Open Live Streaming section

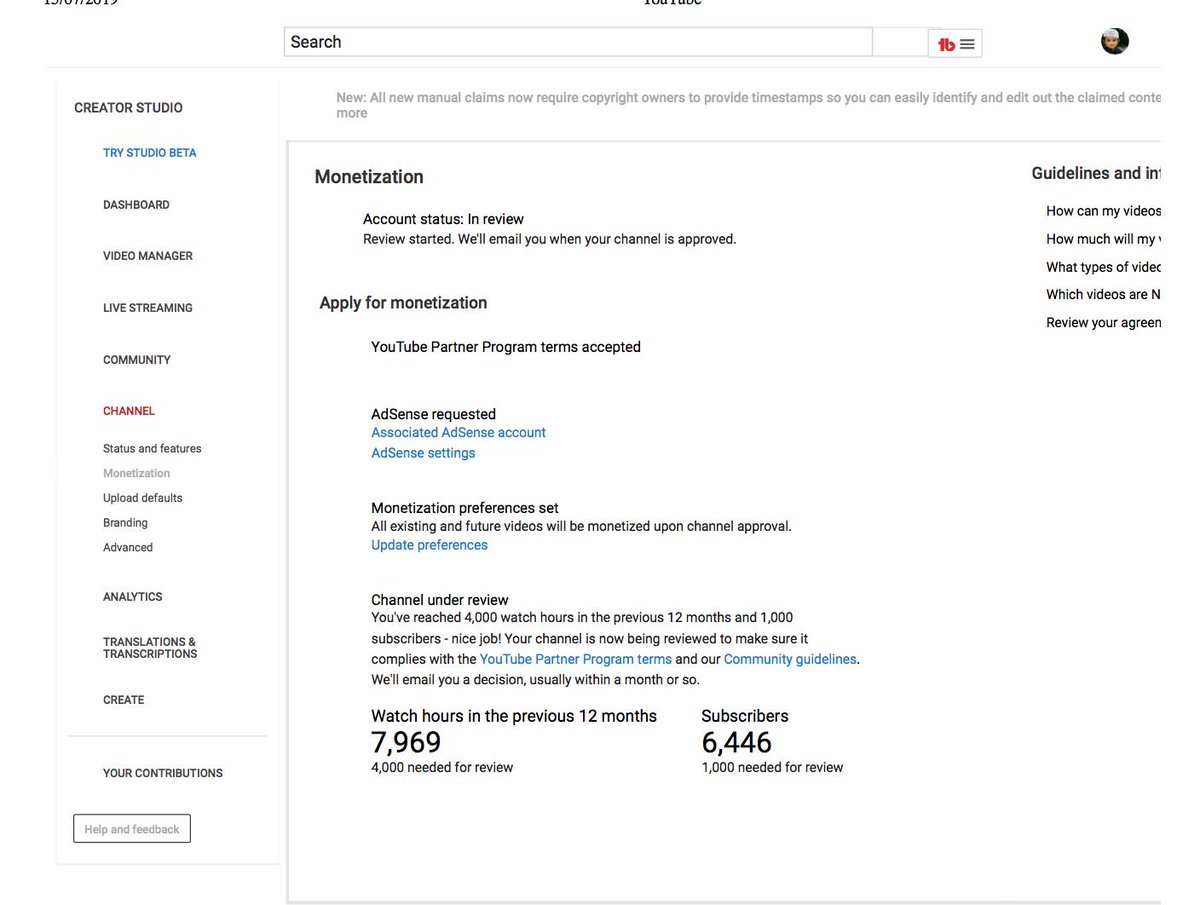(148, 308)
